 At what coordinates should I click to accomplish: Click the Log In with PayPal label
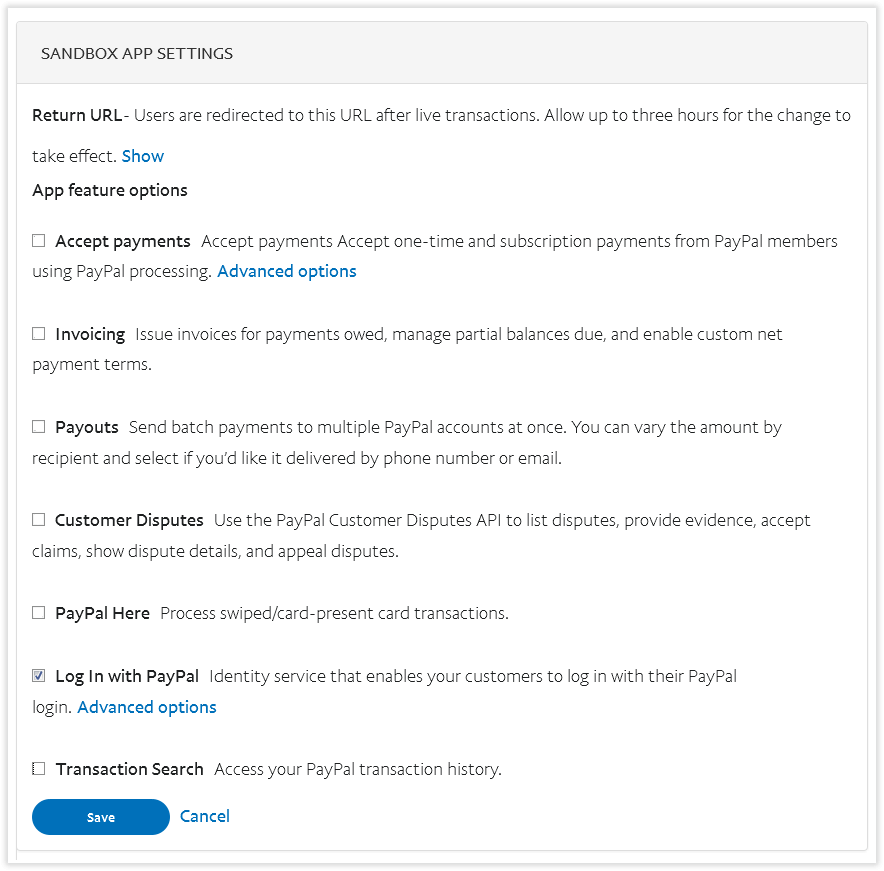point(127,676)
